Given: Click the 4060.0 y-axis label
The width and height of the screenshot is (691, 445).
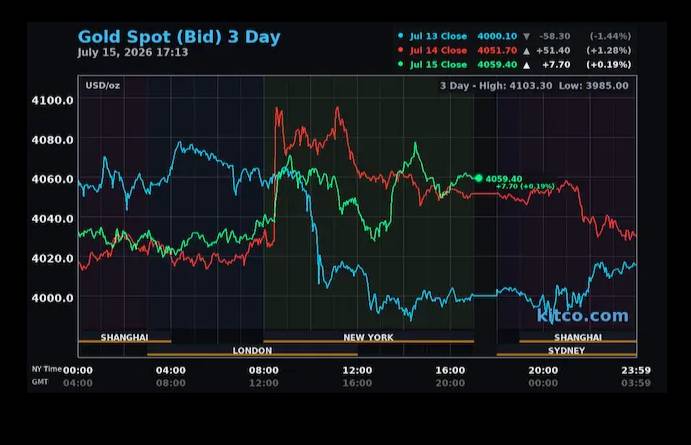Looking at the screenshot, I should (x=52, y=179).
